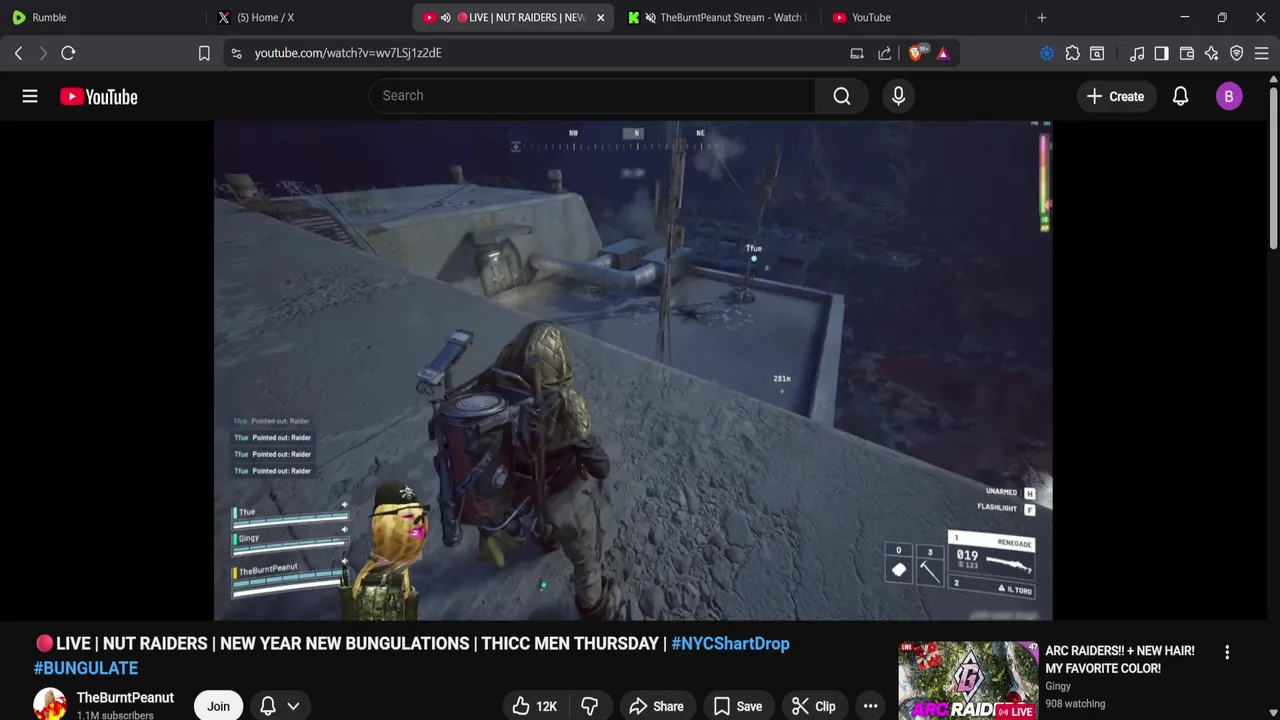
Task: Switch to the Rumble tab
Action: click(101, 17)
